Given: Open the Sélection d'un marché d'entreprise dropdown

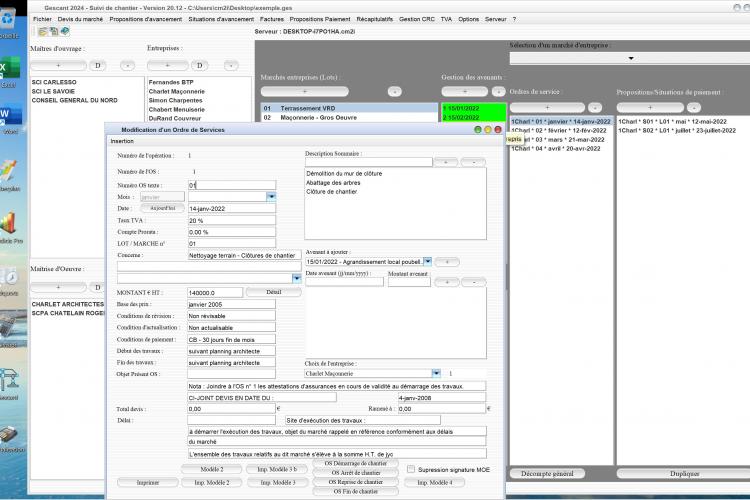Looking at the screenshot, I should [x=629, y=58].
